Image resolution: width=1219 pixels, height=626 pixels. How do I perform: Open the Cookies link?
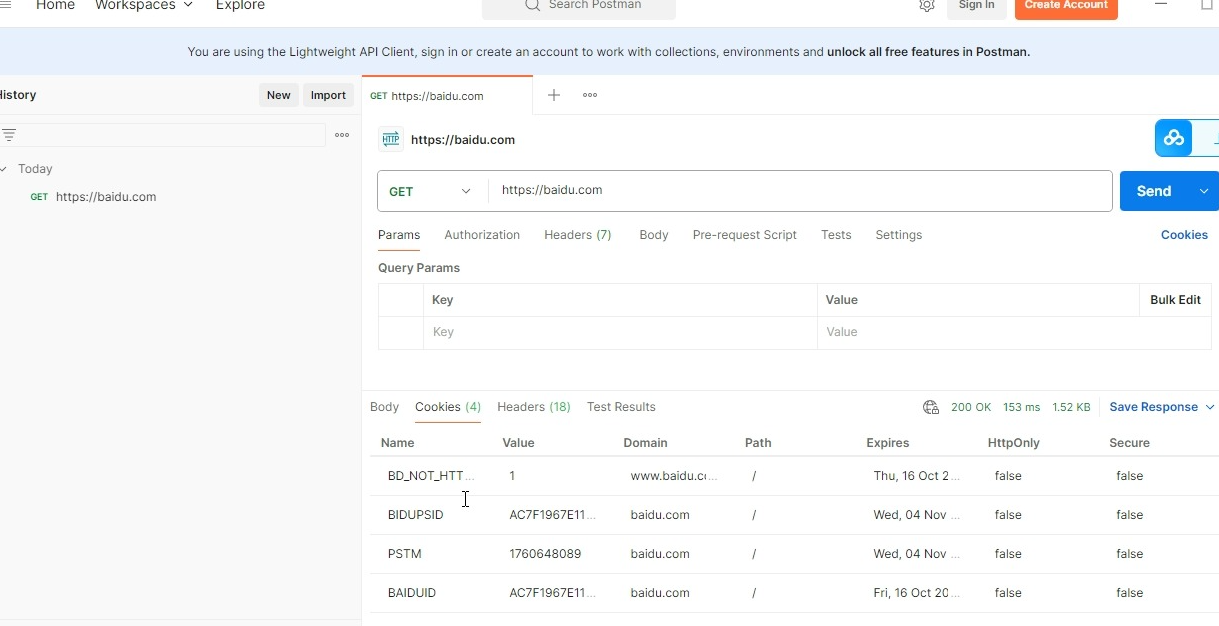tap(1184, 235)
